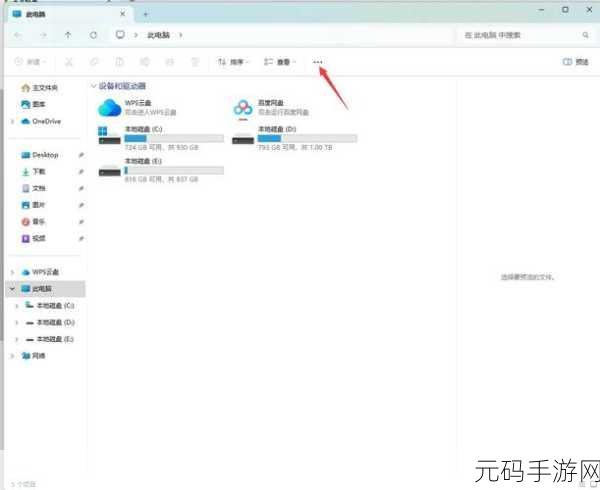Collapse 此电脑 node in sidebar tree
This screenshot has height=490, width=600.
pyautogui.click(x=13, y=289)
